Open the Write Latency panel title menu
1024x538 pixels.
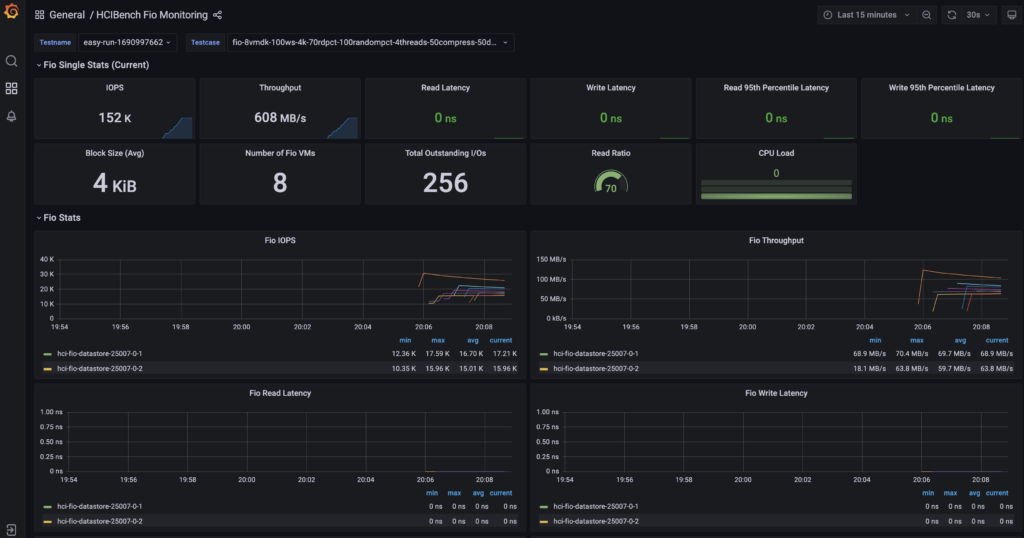(611, 87)
